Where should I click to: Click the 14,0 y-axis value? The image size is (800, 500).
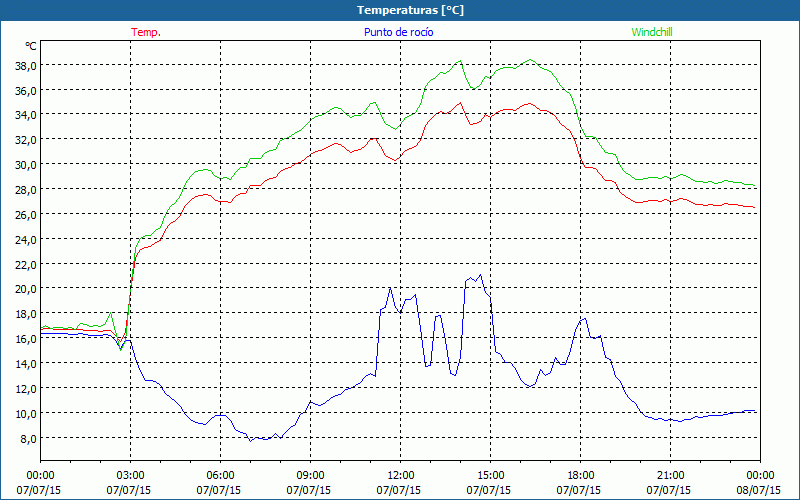pyautogui.click(x=25, y=364)
